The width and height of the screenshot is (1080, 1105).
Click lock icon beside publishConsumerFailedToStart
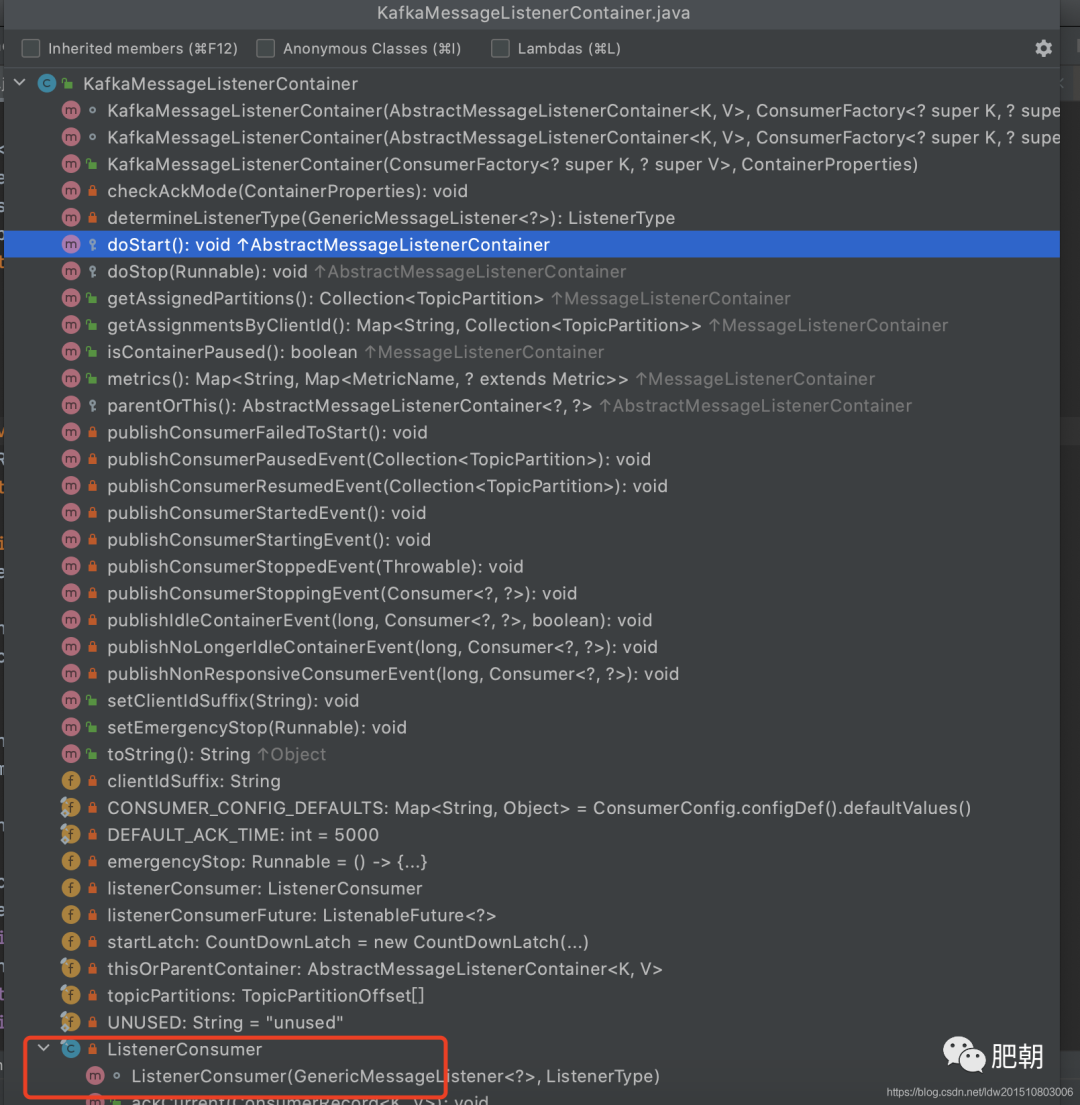[x=92, y=432]
